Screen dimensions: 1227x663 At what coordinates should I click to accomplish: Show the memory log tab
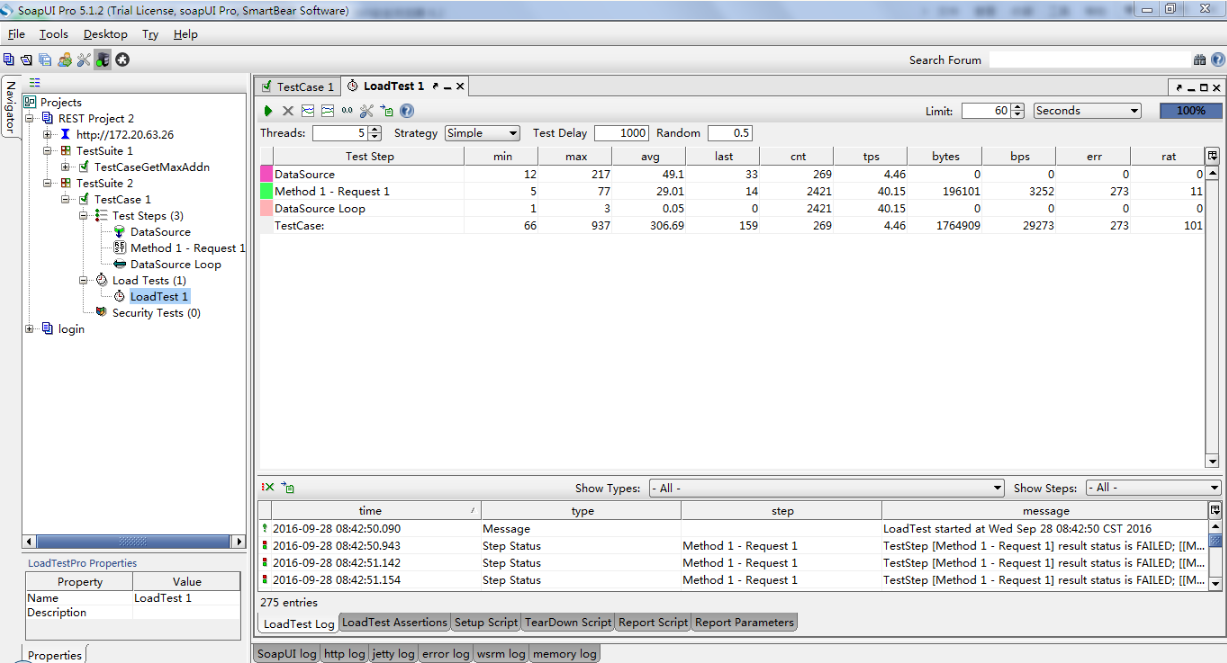565,654
